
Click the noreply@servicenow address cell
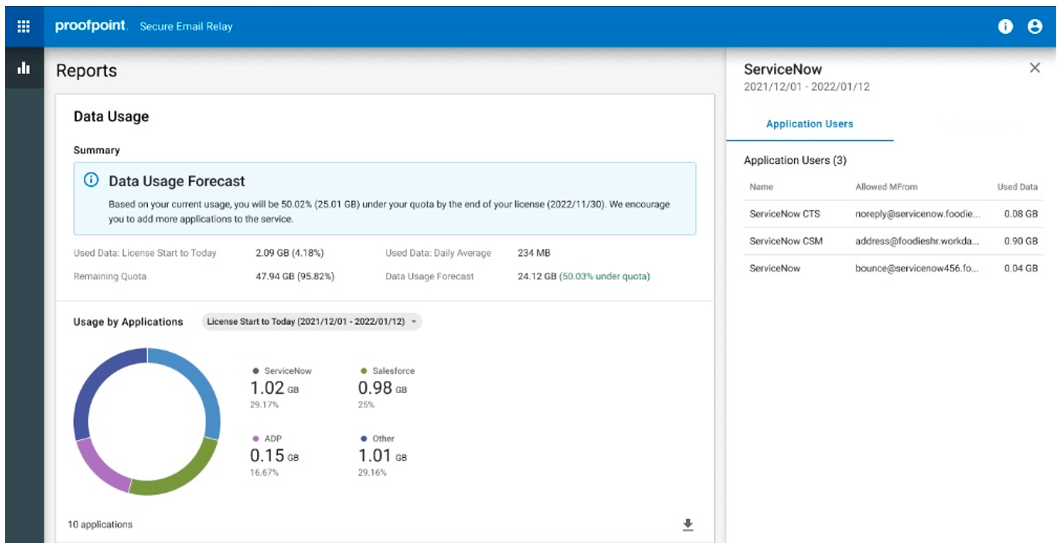click(917, 214)
